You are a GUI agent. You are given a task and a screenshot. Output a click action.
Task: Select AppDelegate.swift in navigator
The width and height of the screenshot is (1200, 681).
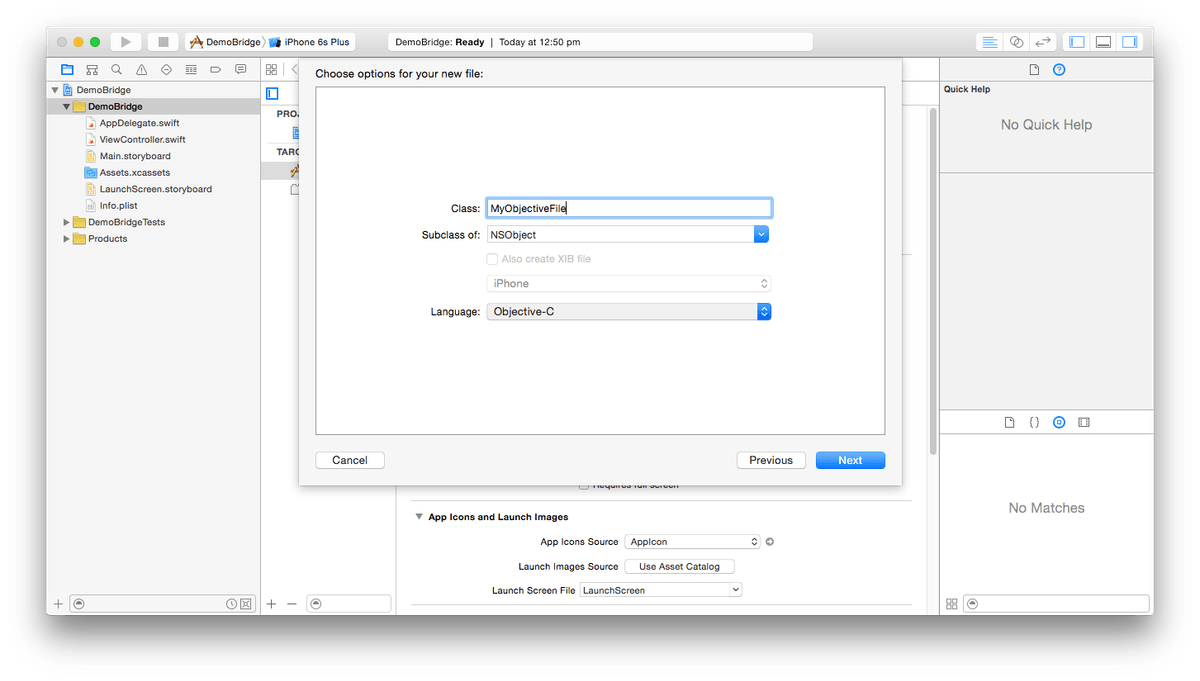tap(139, 123)
